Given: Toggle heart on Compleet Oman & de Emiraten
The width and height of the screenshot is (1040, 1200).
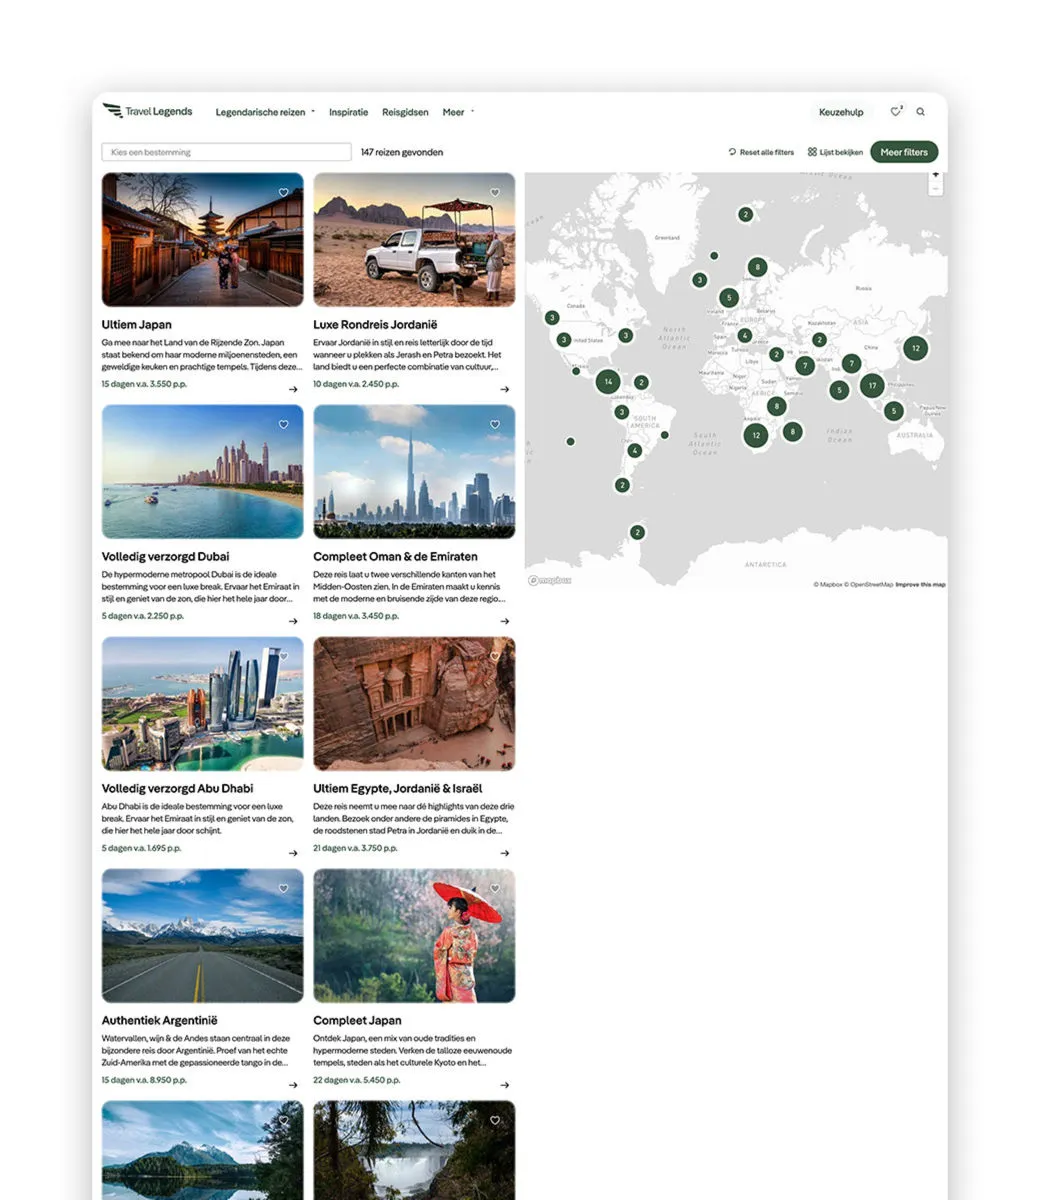Looking at the screenshot, I should pyautogui.click(x=495, y=425).
